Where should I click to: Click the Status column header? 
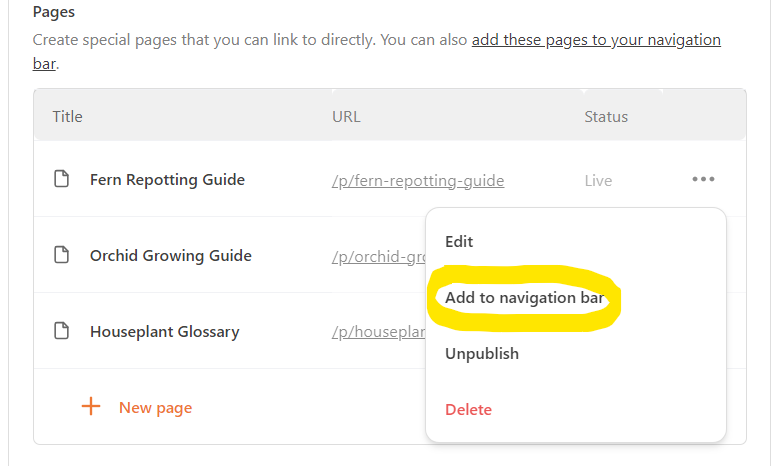[x=606, y=116]
